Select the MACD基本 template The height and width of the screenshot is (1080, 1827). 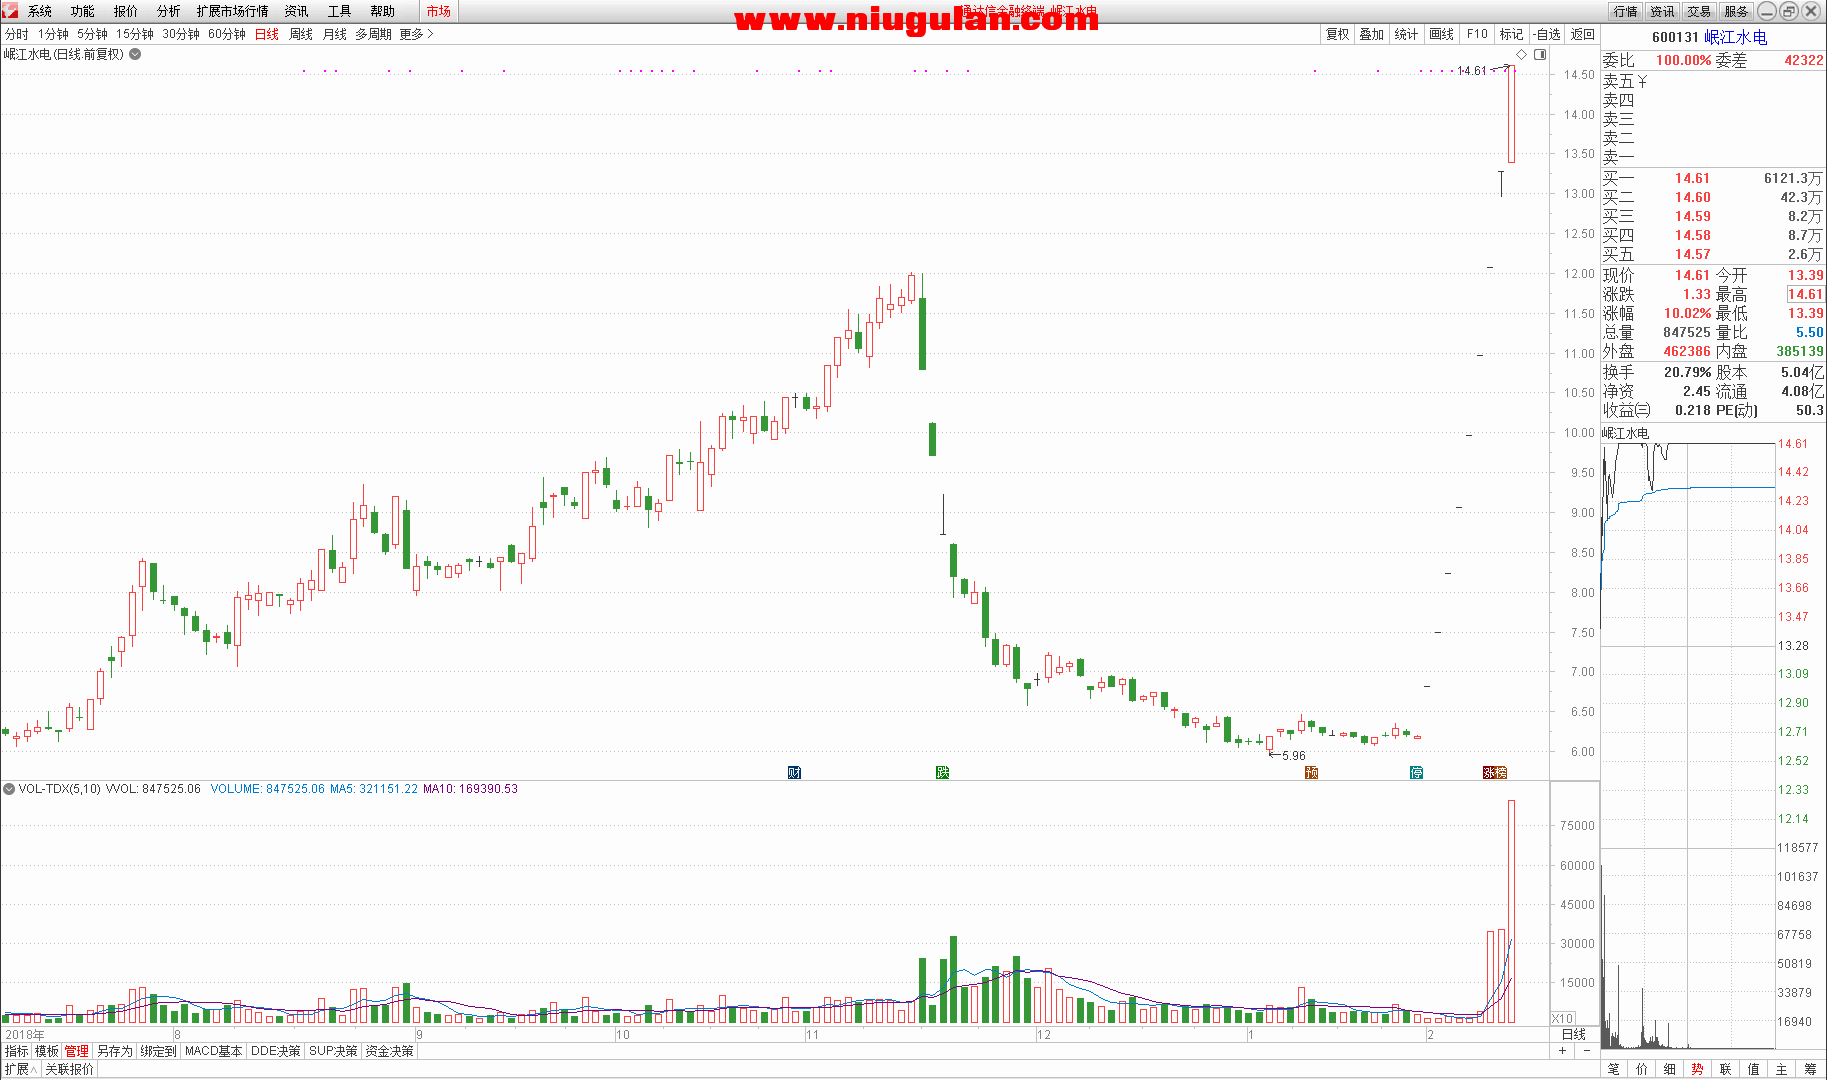214,1051
